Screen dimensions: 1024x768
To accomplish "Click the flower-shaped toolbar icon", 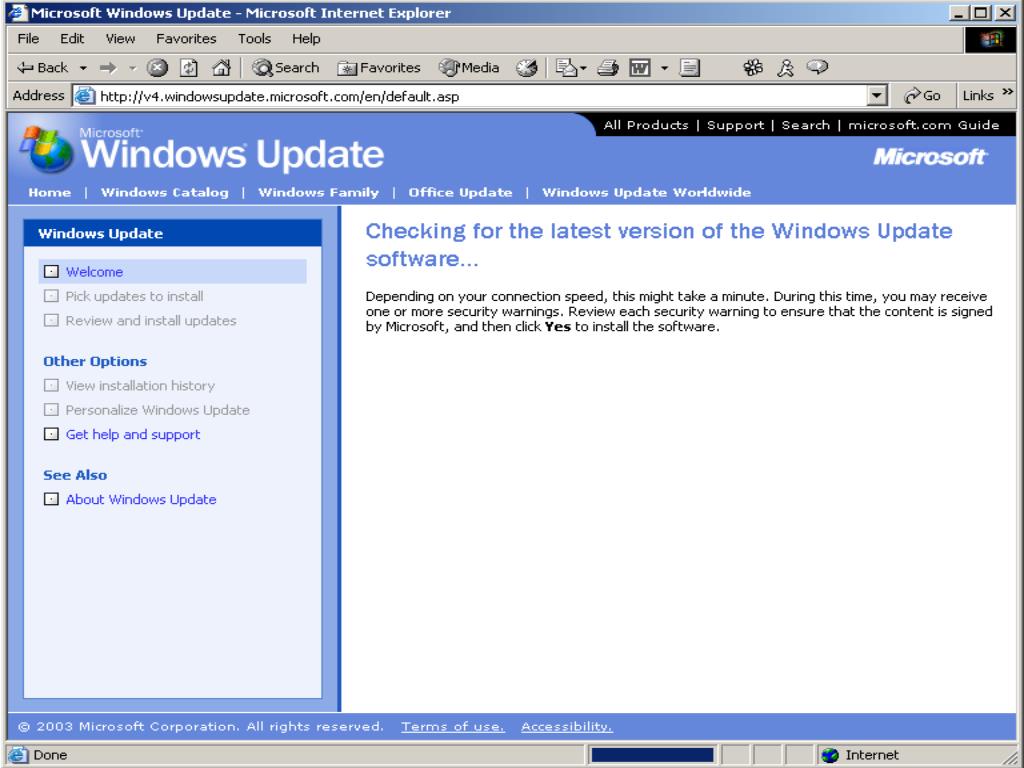I will pos(753,67).
